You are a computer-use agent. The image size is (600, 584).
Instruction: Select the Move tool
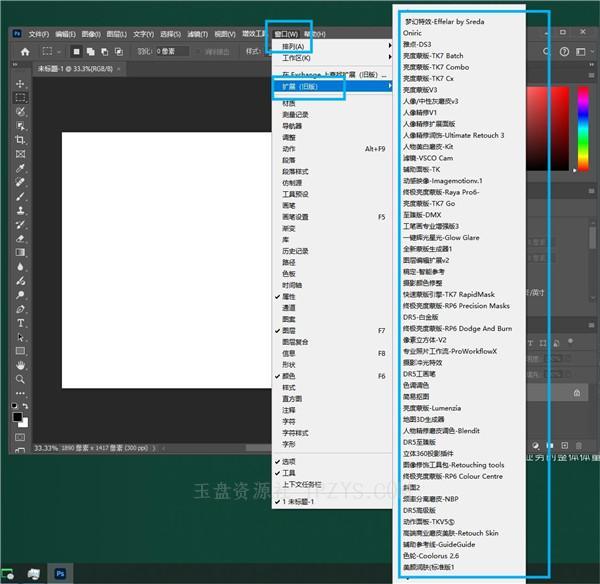point(20,83)
